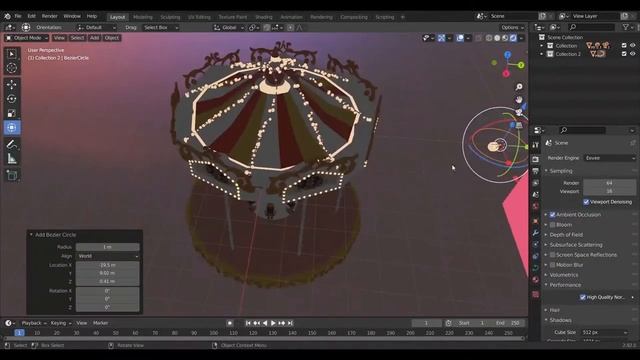Exclude Collection 2 using its checkbox
640x360 pixels.
624,54
